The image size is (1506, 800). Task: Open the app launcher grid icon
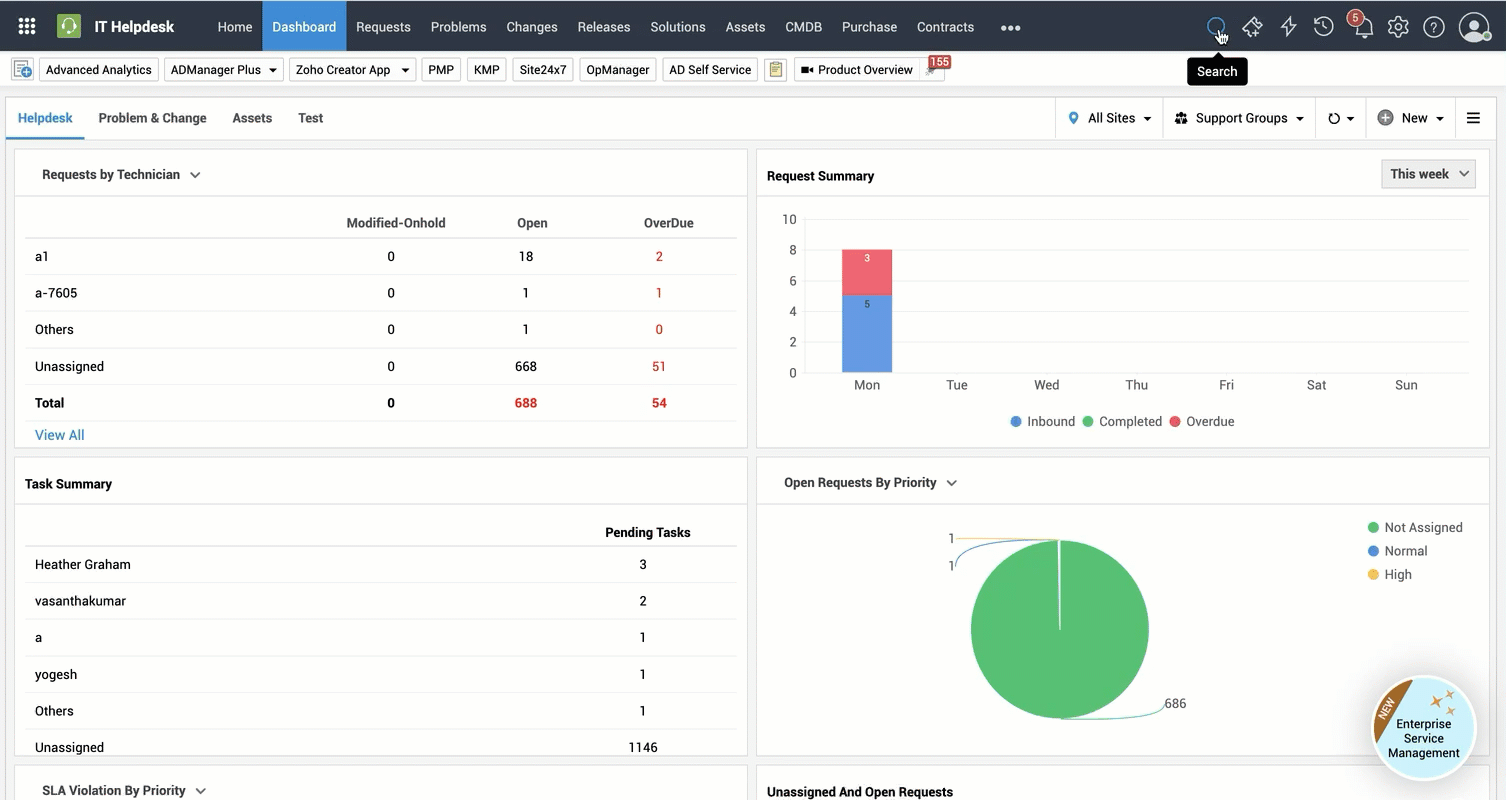(27, 27)
